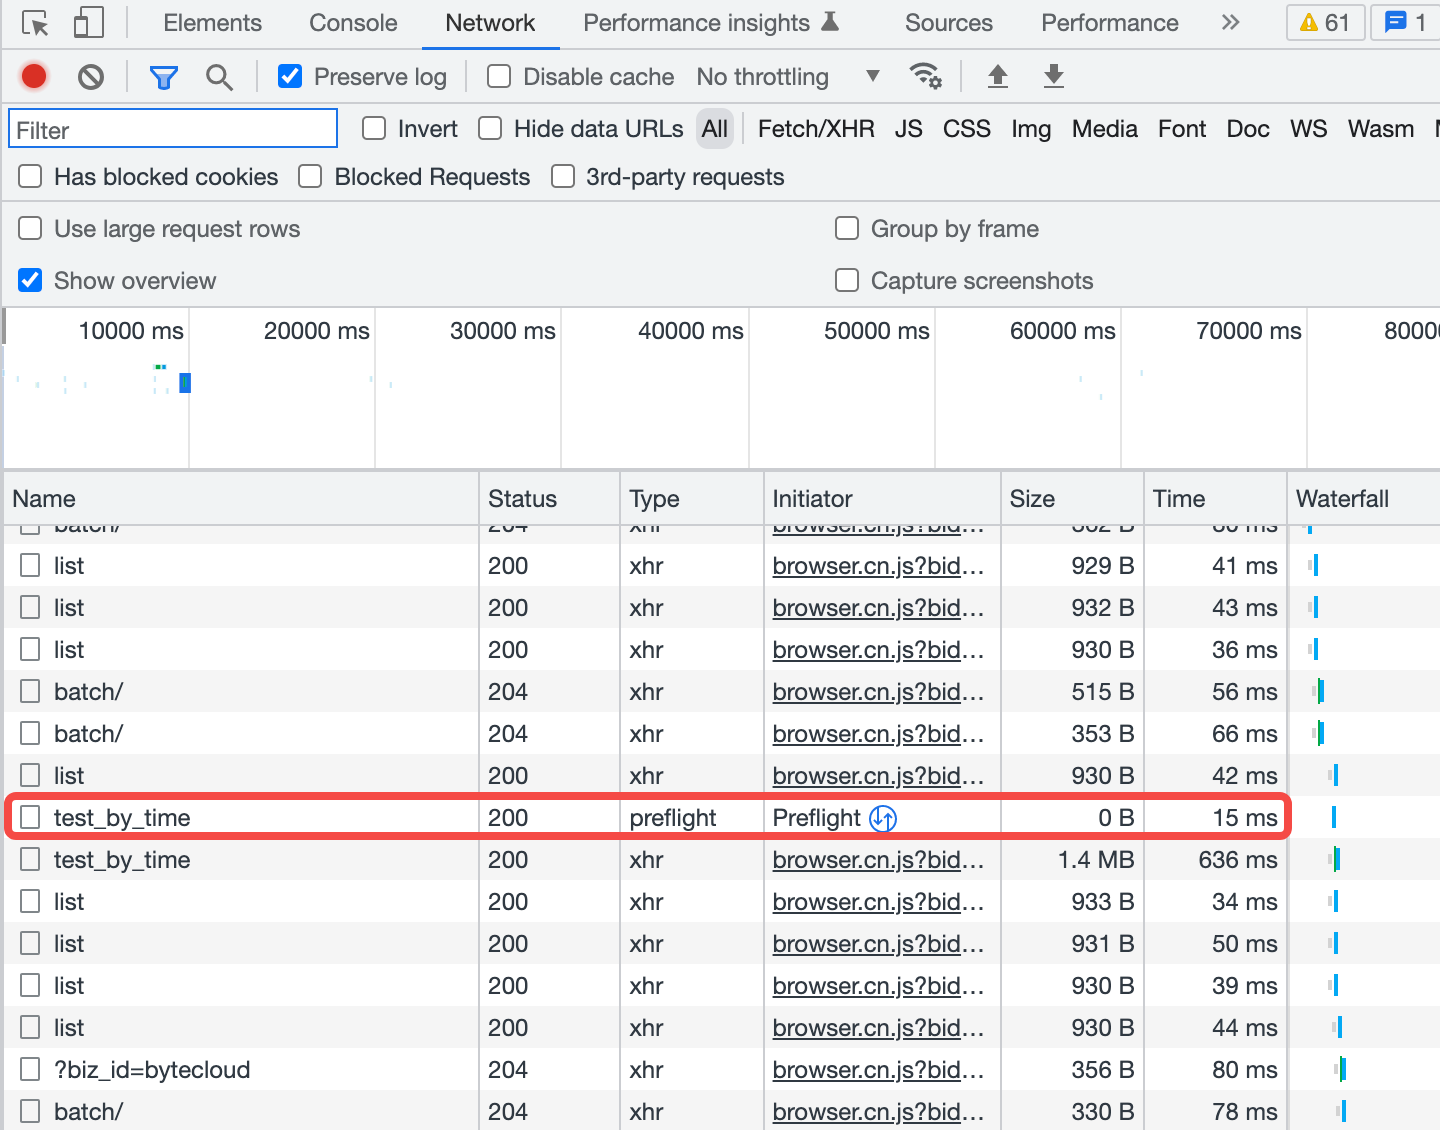Viewport: 1440px width, 1130px height.
Task: Filter requests by Font
Action: tap(1182, 129)
